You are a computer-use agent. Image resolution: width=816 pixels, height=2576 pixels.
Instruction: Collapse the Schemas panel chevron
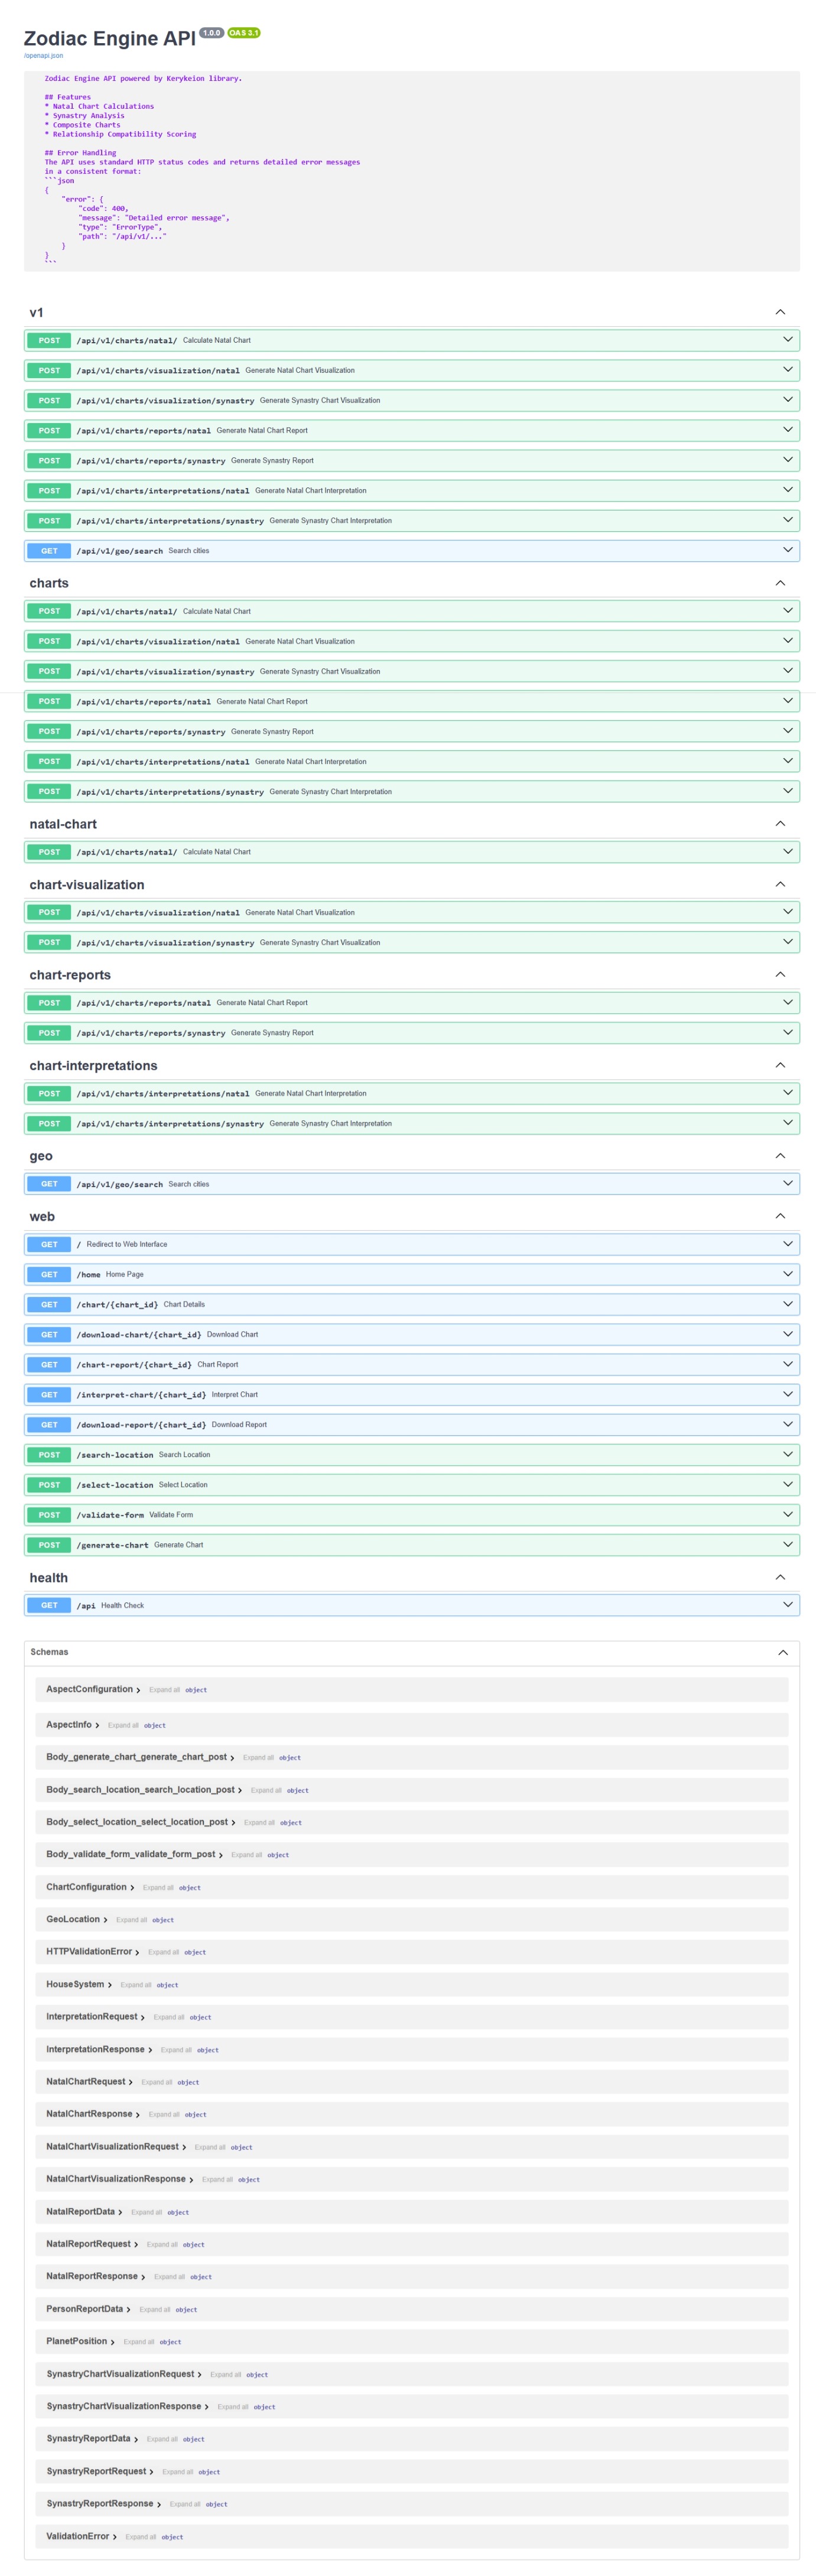coord(783,1652)
